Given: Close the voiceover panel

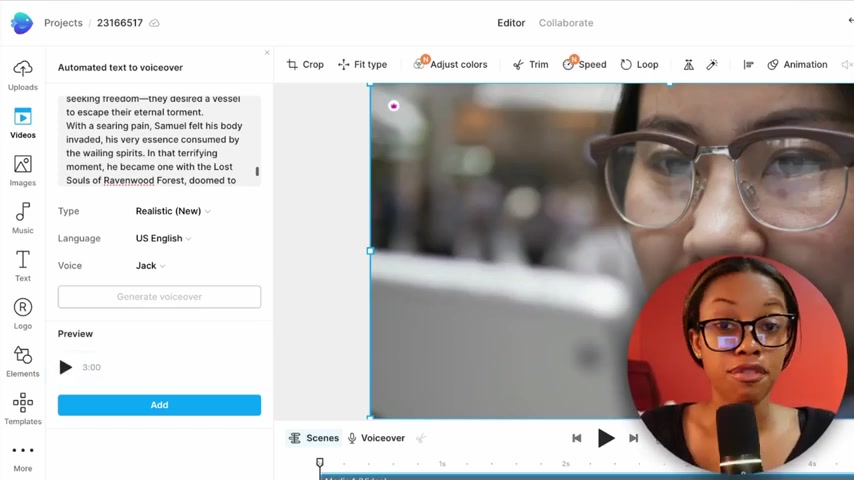Looking at the screenshot, I should (x=267, y=53).
